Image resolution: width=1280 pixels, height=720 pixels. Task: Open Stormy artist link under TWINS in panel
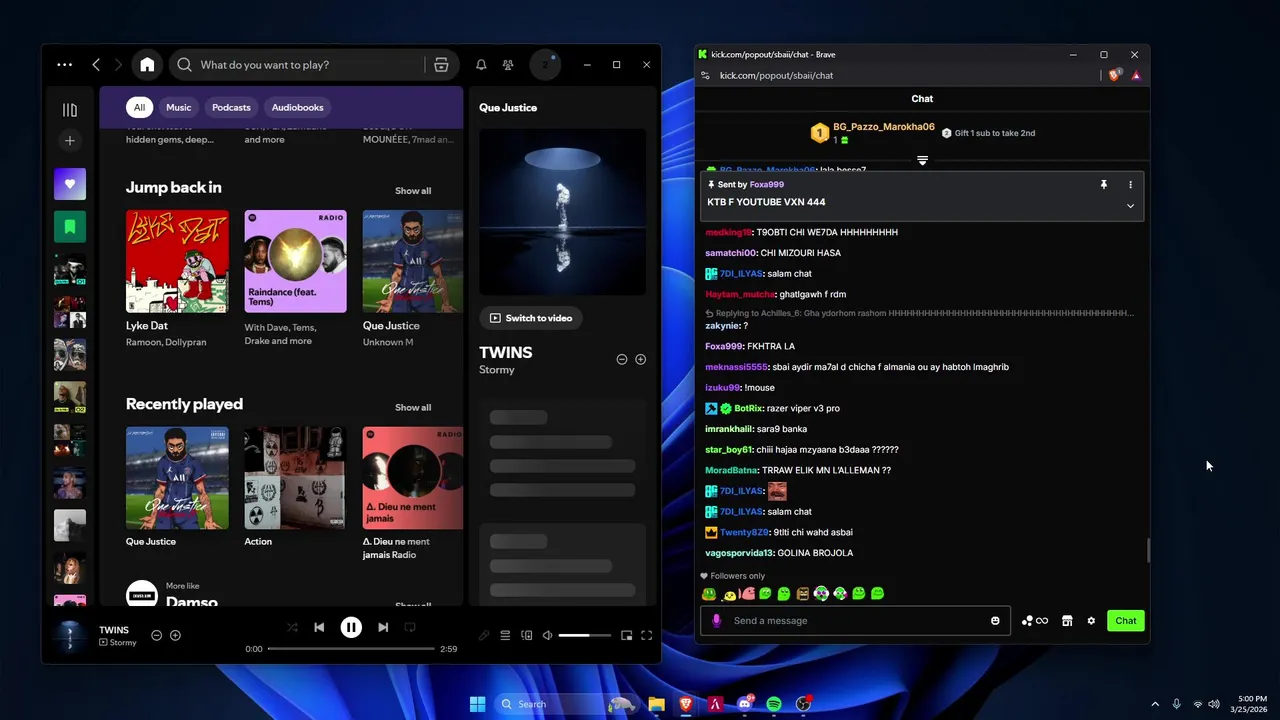point(497,370)
